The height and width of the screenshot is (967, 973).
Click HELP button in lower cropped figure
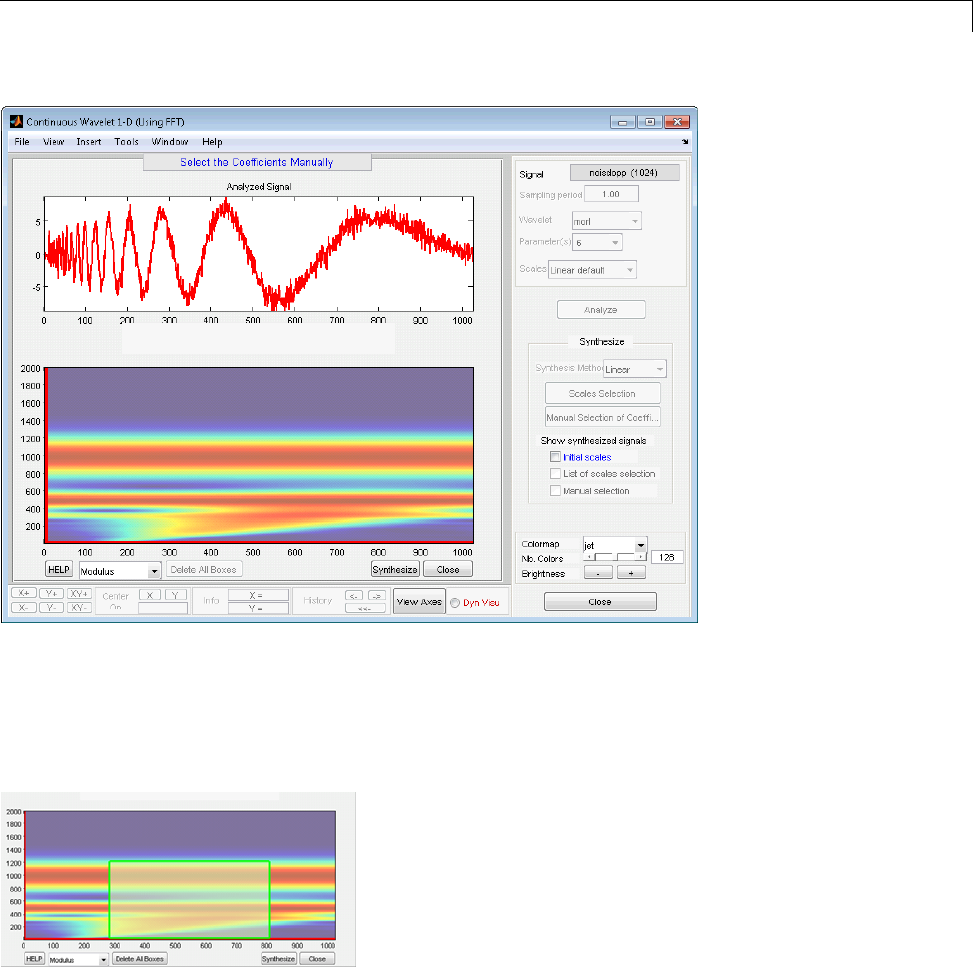coord(34,958)
